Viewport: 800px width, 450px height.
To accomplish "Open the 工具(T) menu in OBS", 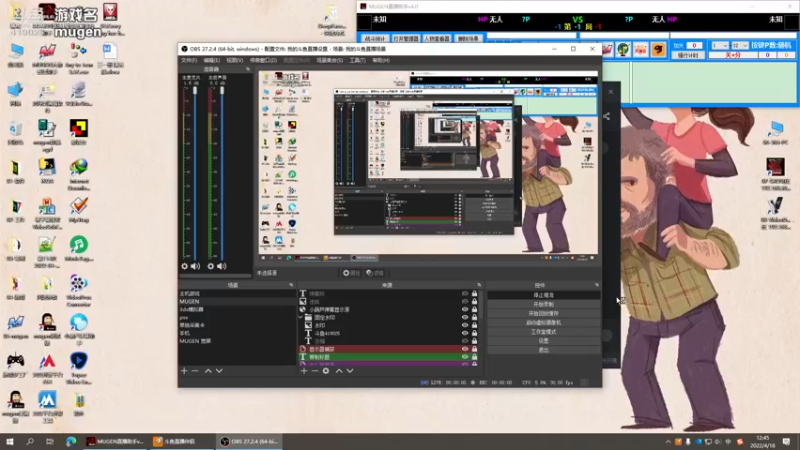I will click(357, 60).
